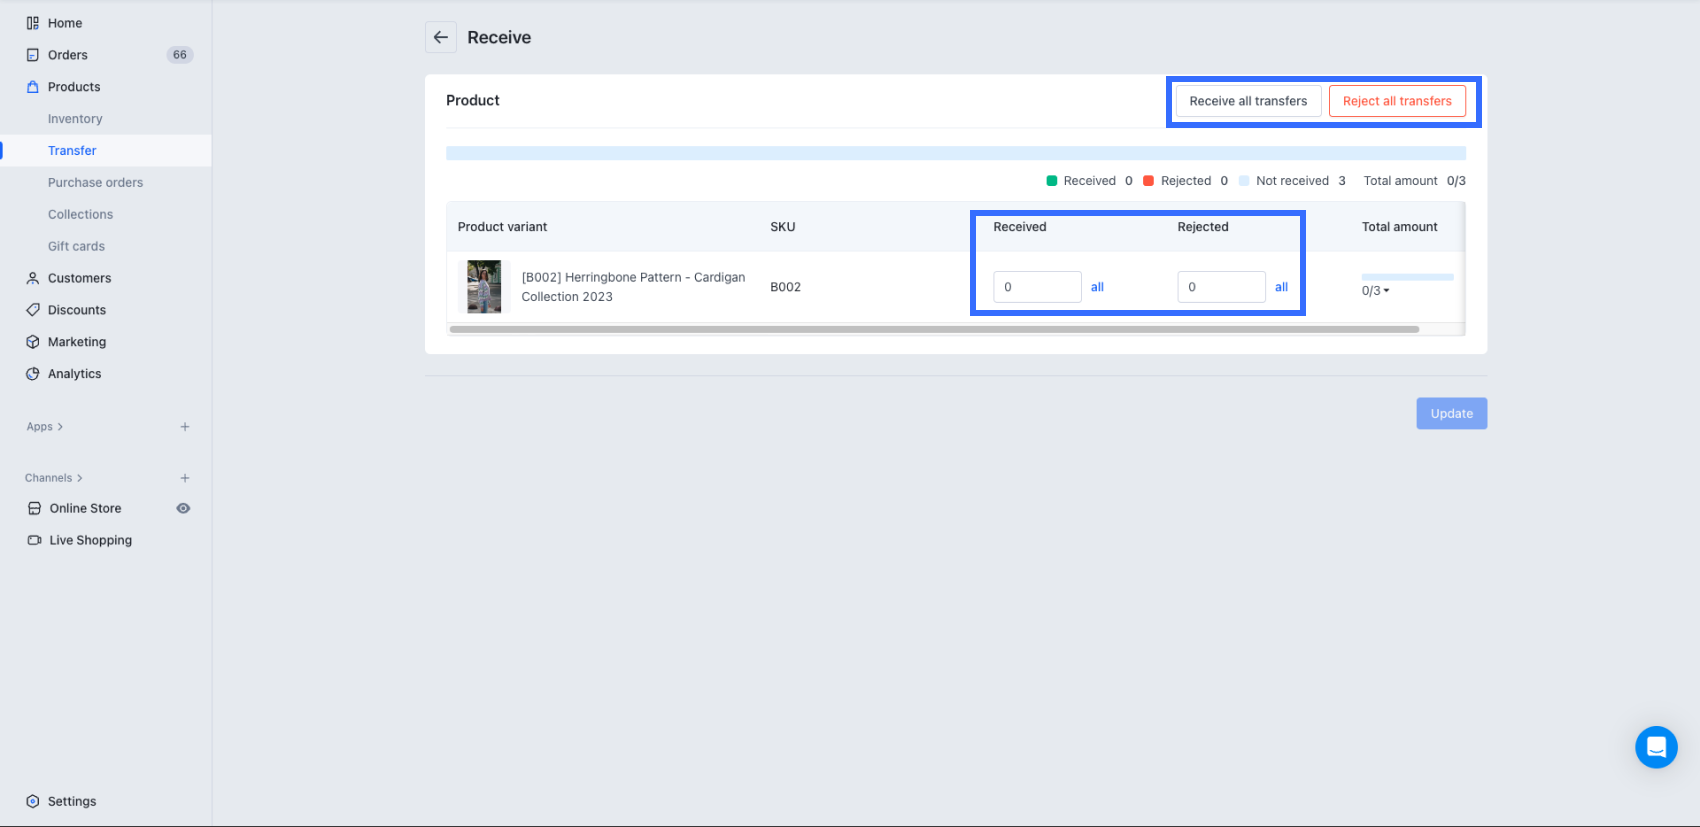Open Purchase orders page
1700x827 pixels.
(x=95, y=183)
